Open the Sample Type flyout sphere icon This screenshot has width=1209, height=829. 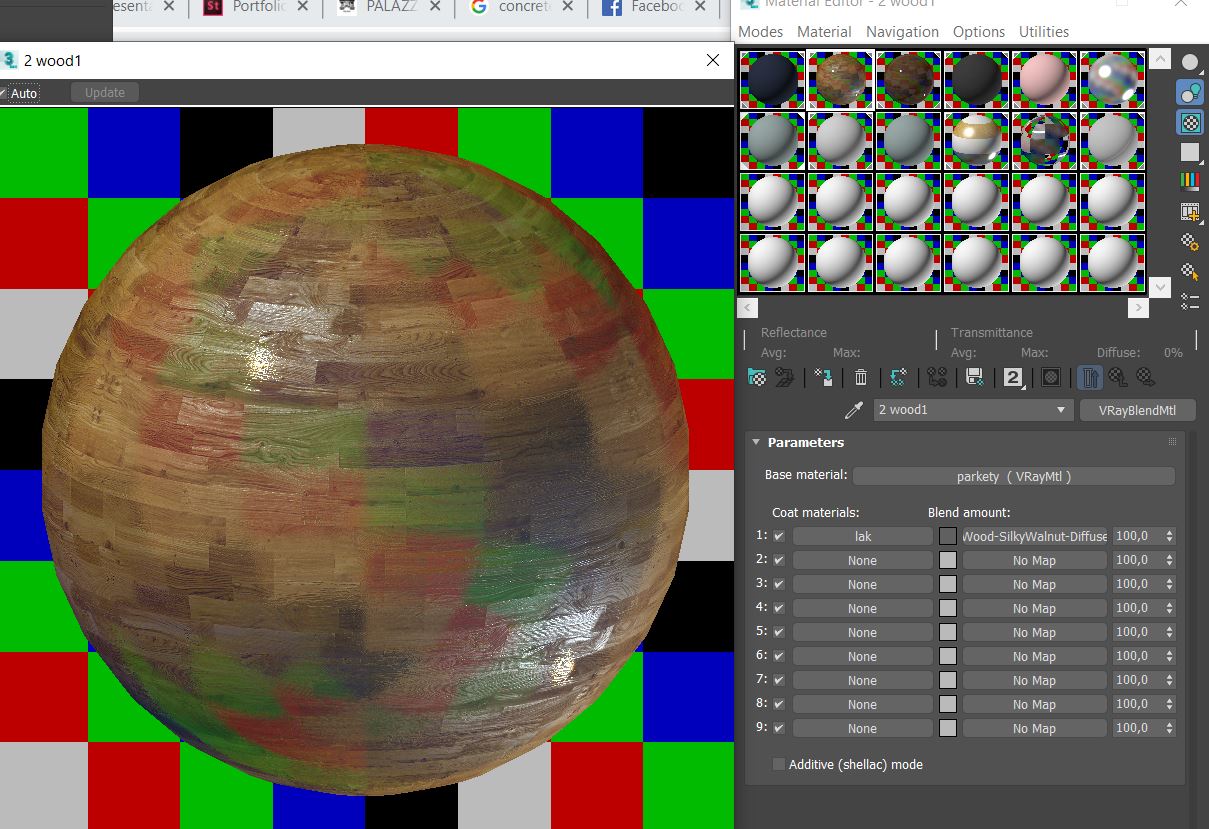1190,62
